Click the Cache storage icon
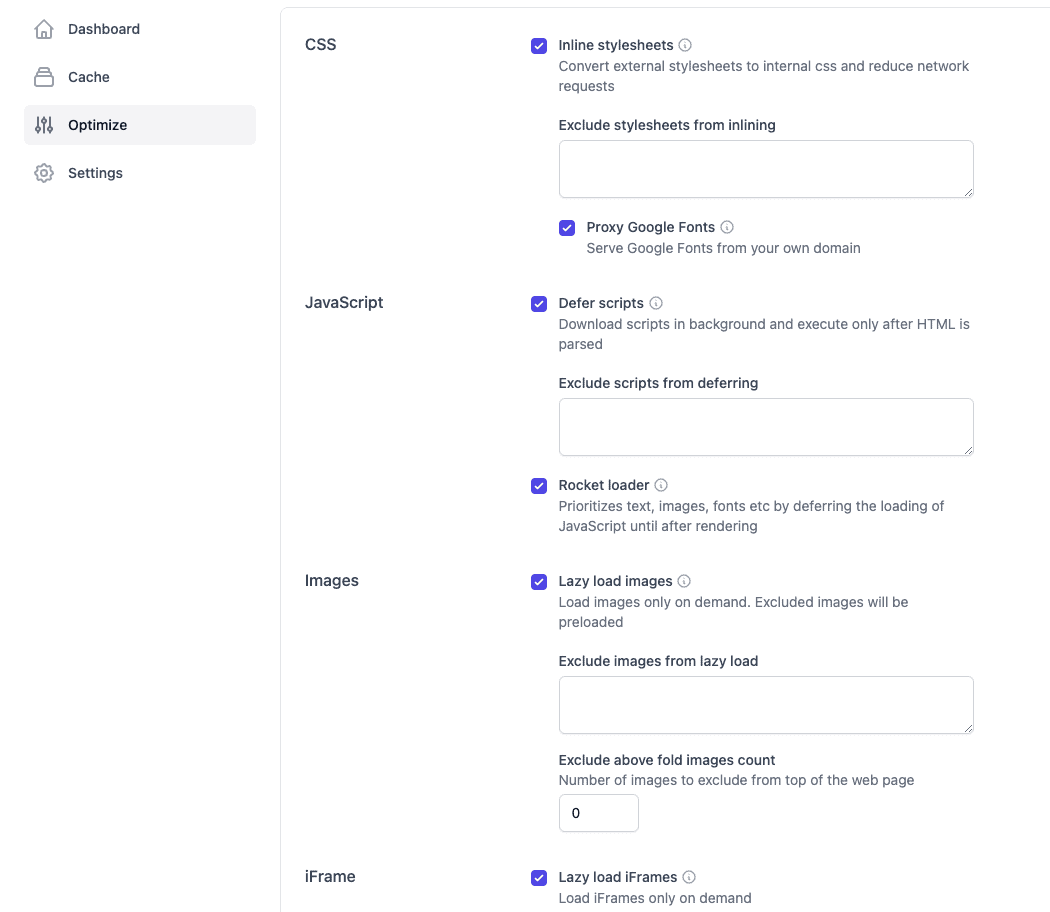Viewport: 1050px width, 912px height. [x=44, y=77]
